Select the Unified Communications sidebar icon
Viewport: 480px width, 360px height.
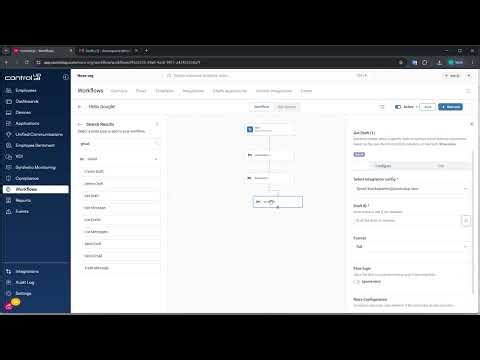click(x=9, y=134)
